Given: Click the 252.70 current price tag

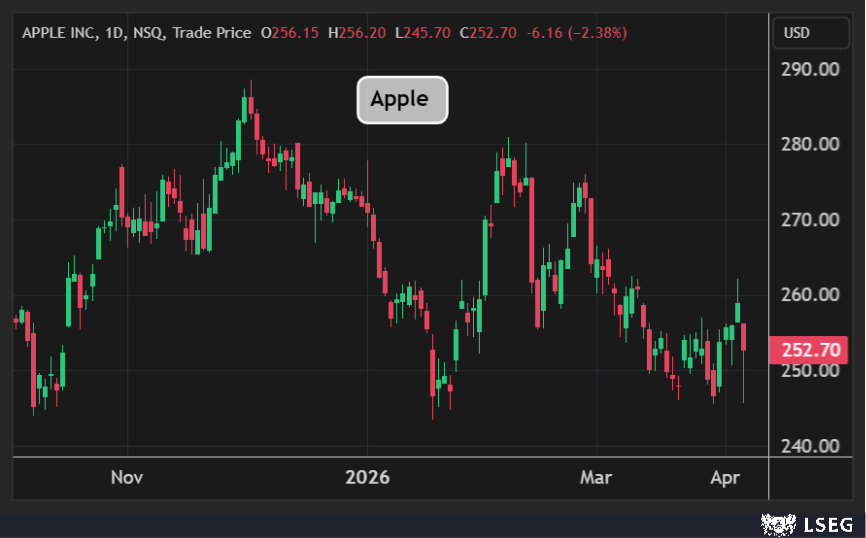Looking at the screenshot, I should click(808, 351).
